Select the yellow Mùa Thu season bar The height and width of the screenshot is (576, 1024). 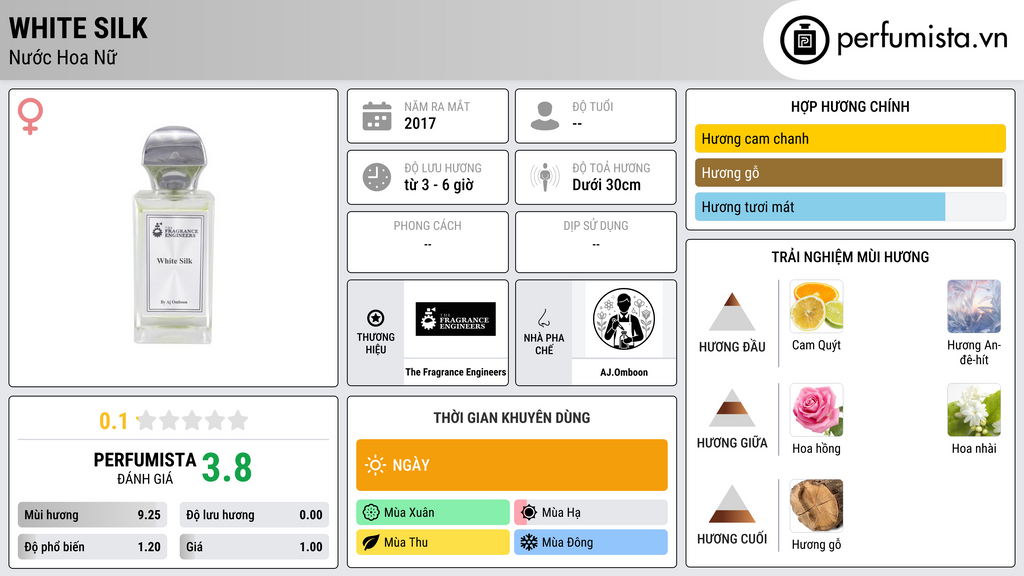point(433,543)
